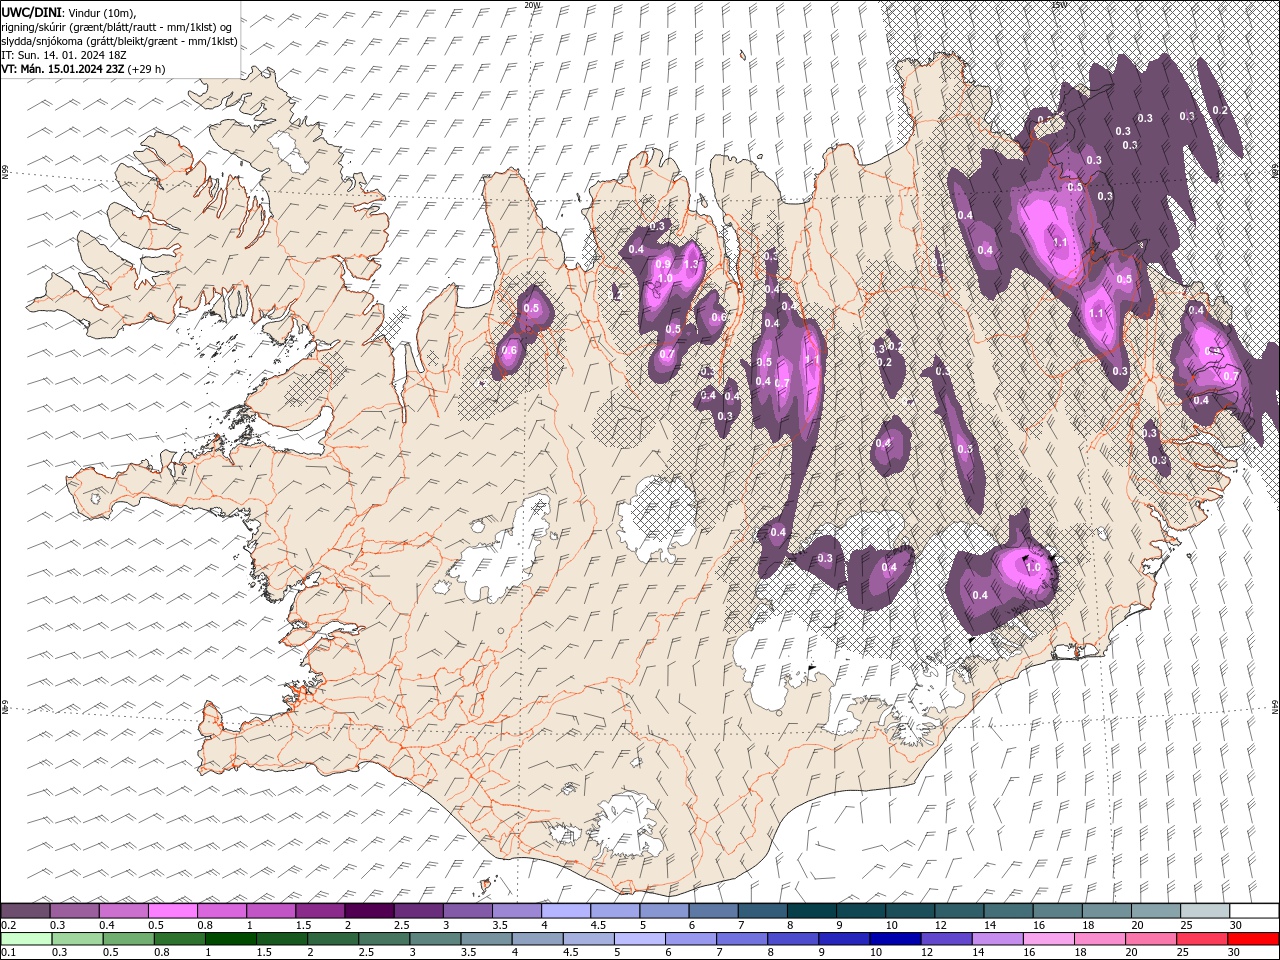Screen dimensions: 1280x960
Task: Pick the light green 0.3 swatch in the rain legend
Action: 77,939
